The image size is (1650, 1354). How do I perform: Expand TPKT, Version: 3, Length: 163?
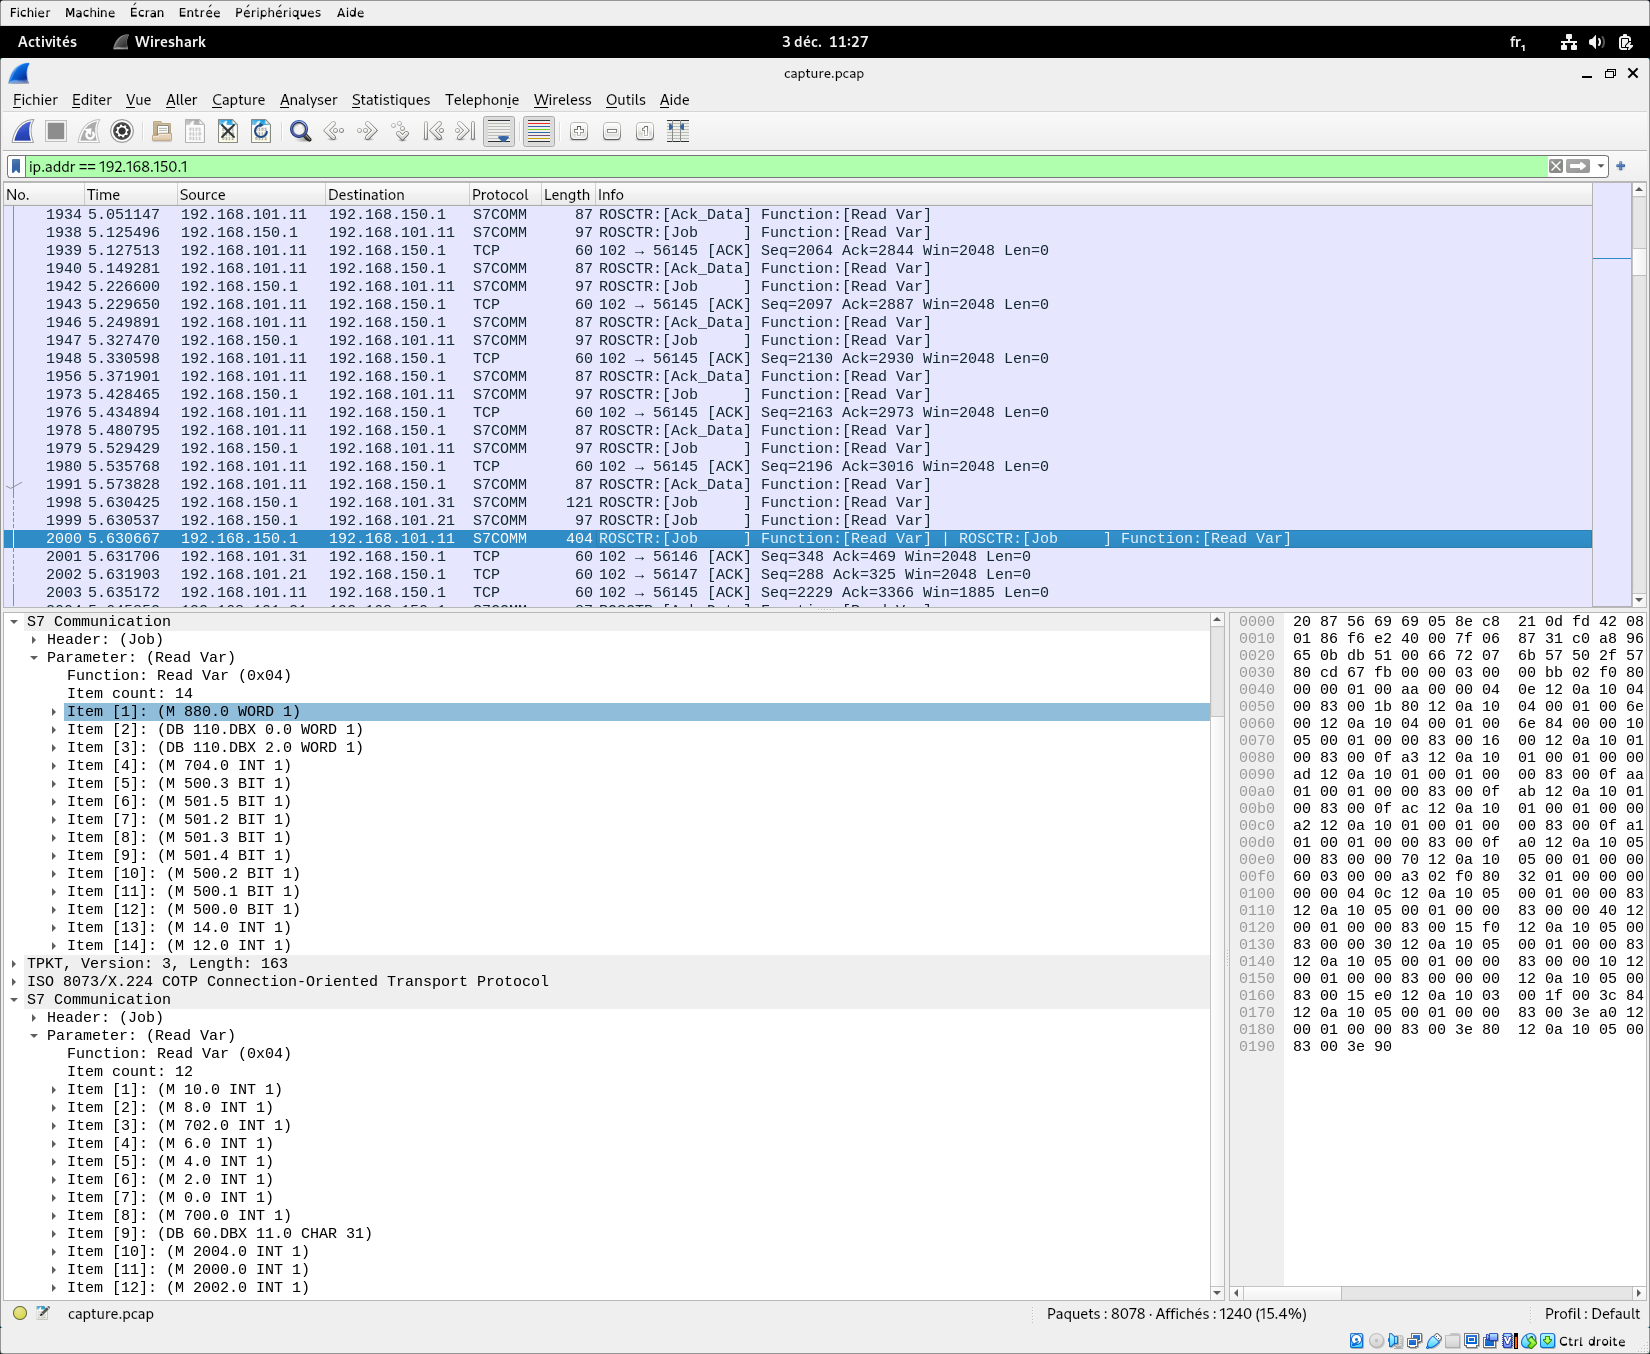click(14, 964)
